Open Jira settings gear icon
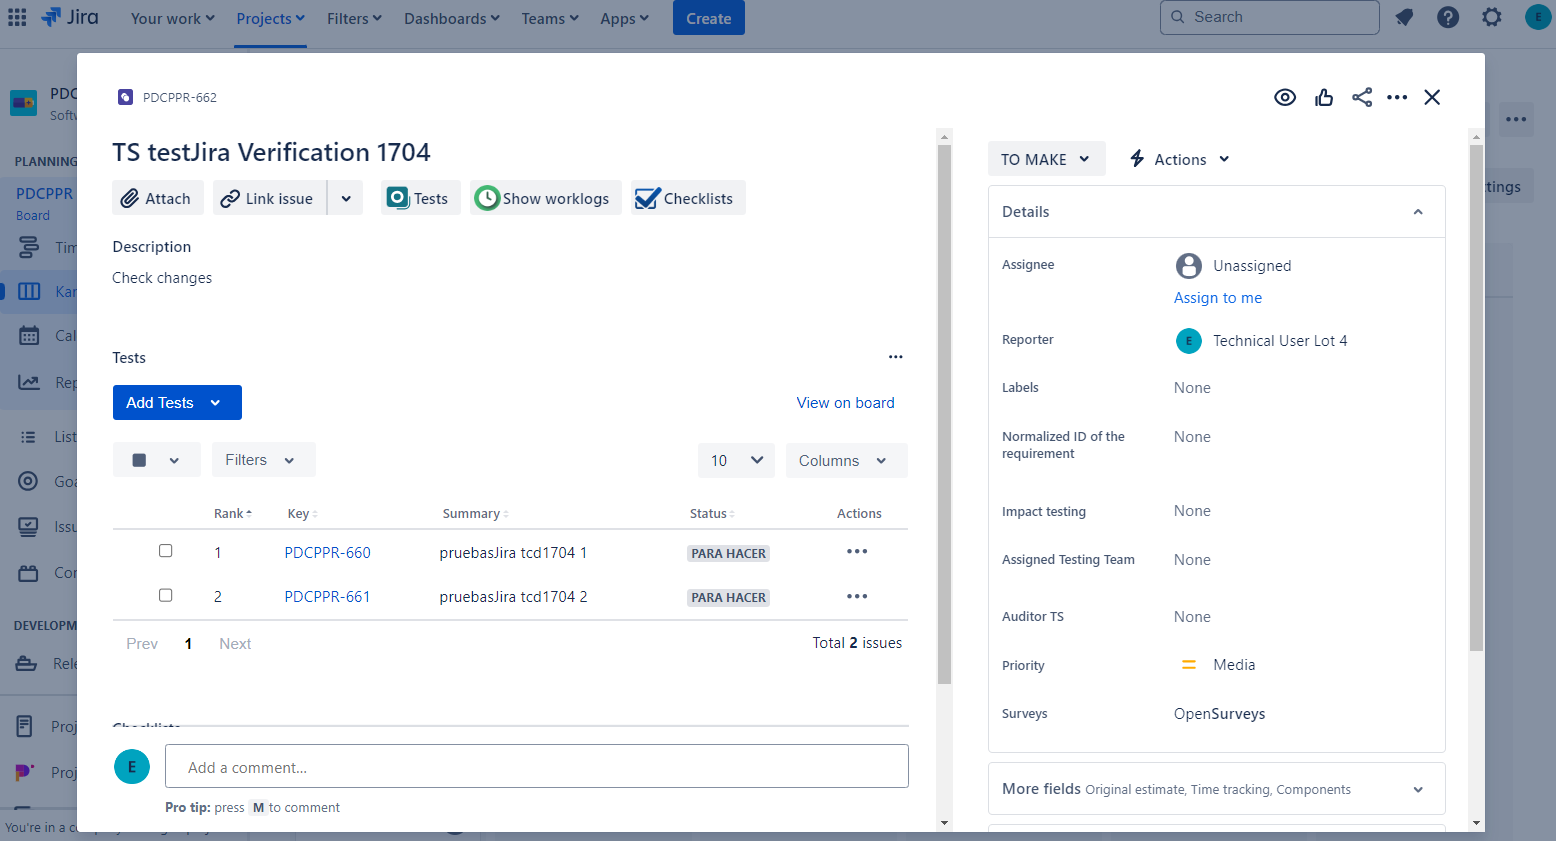This screenshot has width=1556, height=841. 1492,18
